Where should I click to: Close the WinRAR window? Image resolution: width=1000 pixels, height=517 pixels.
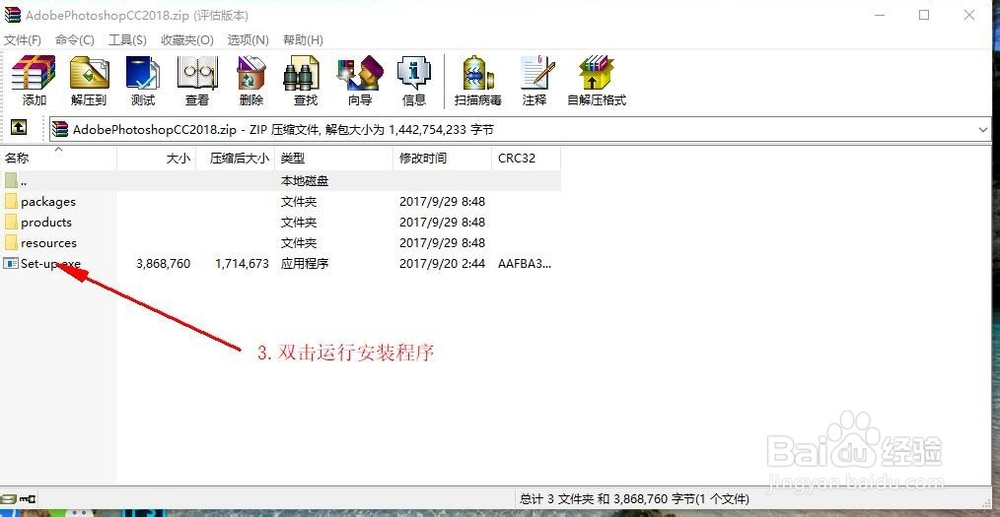pyautogui.click(x=969, y=15)
